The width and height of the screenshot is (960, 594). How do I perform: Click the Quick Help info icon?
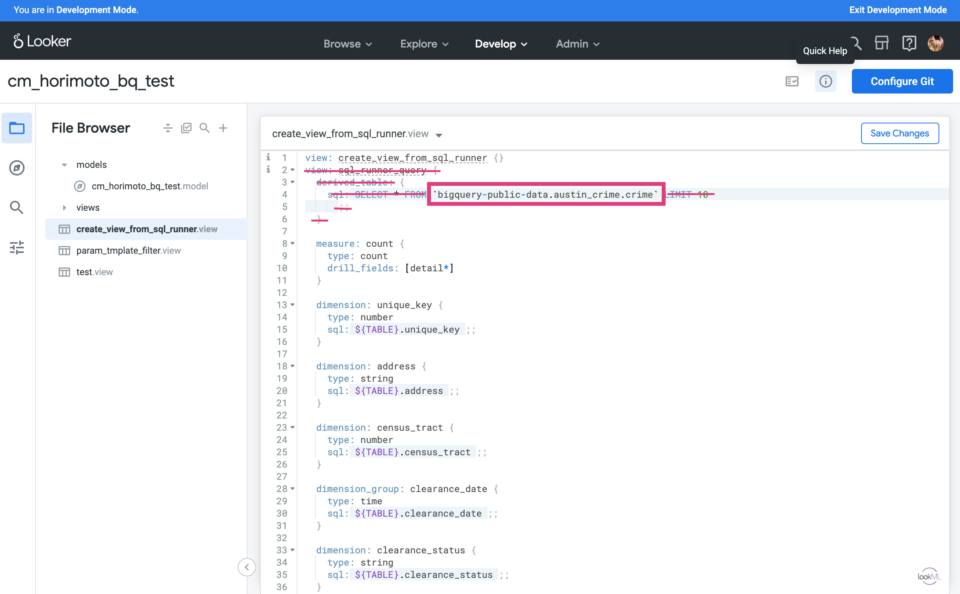(825, 82)
